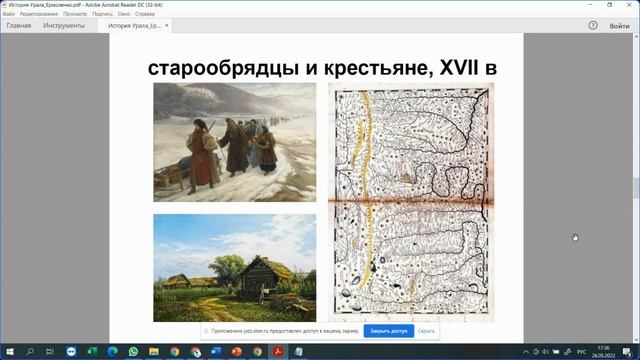Open Task View on taskbar

coord(50,351)
